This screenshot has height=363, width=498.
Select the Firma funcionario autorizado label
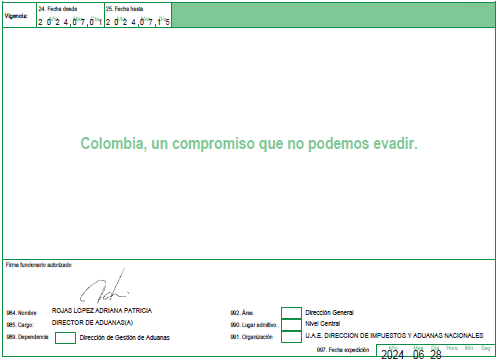pos(39,265)
